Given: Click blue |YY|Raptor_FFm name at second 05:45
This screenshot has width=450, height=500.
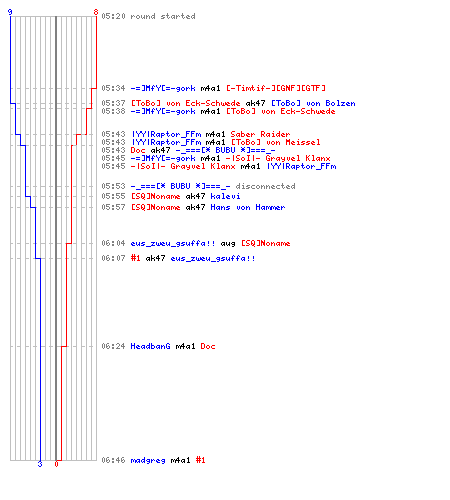Looking at the screenshot, I should (301, 166).
